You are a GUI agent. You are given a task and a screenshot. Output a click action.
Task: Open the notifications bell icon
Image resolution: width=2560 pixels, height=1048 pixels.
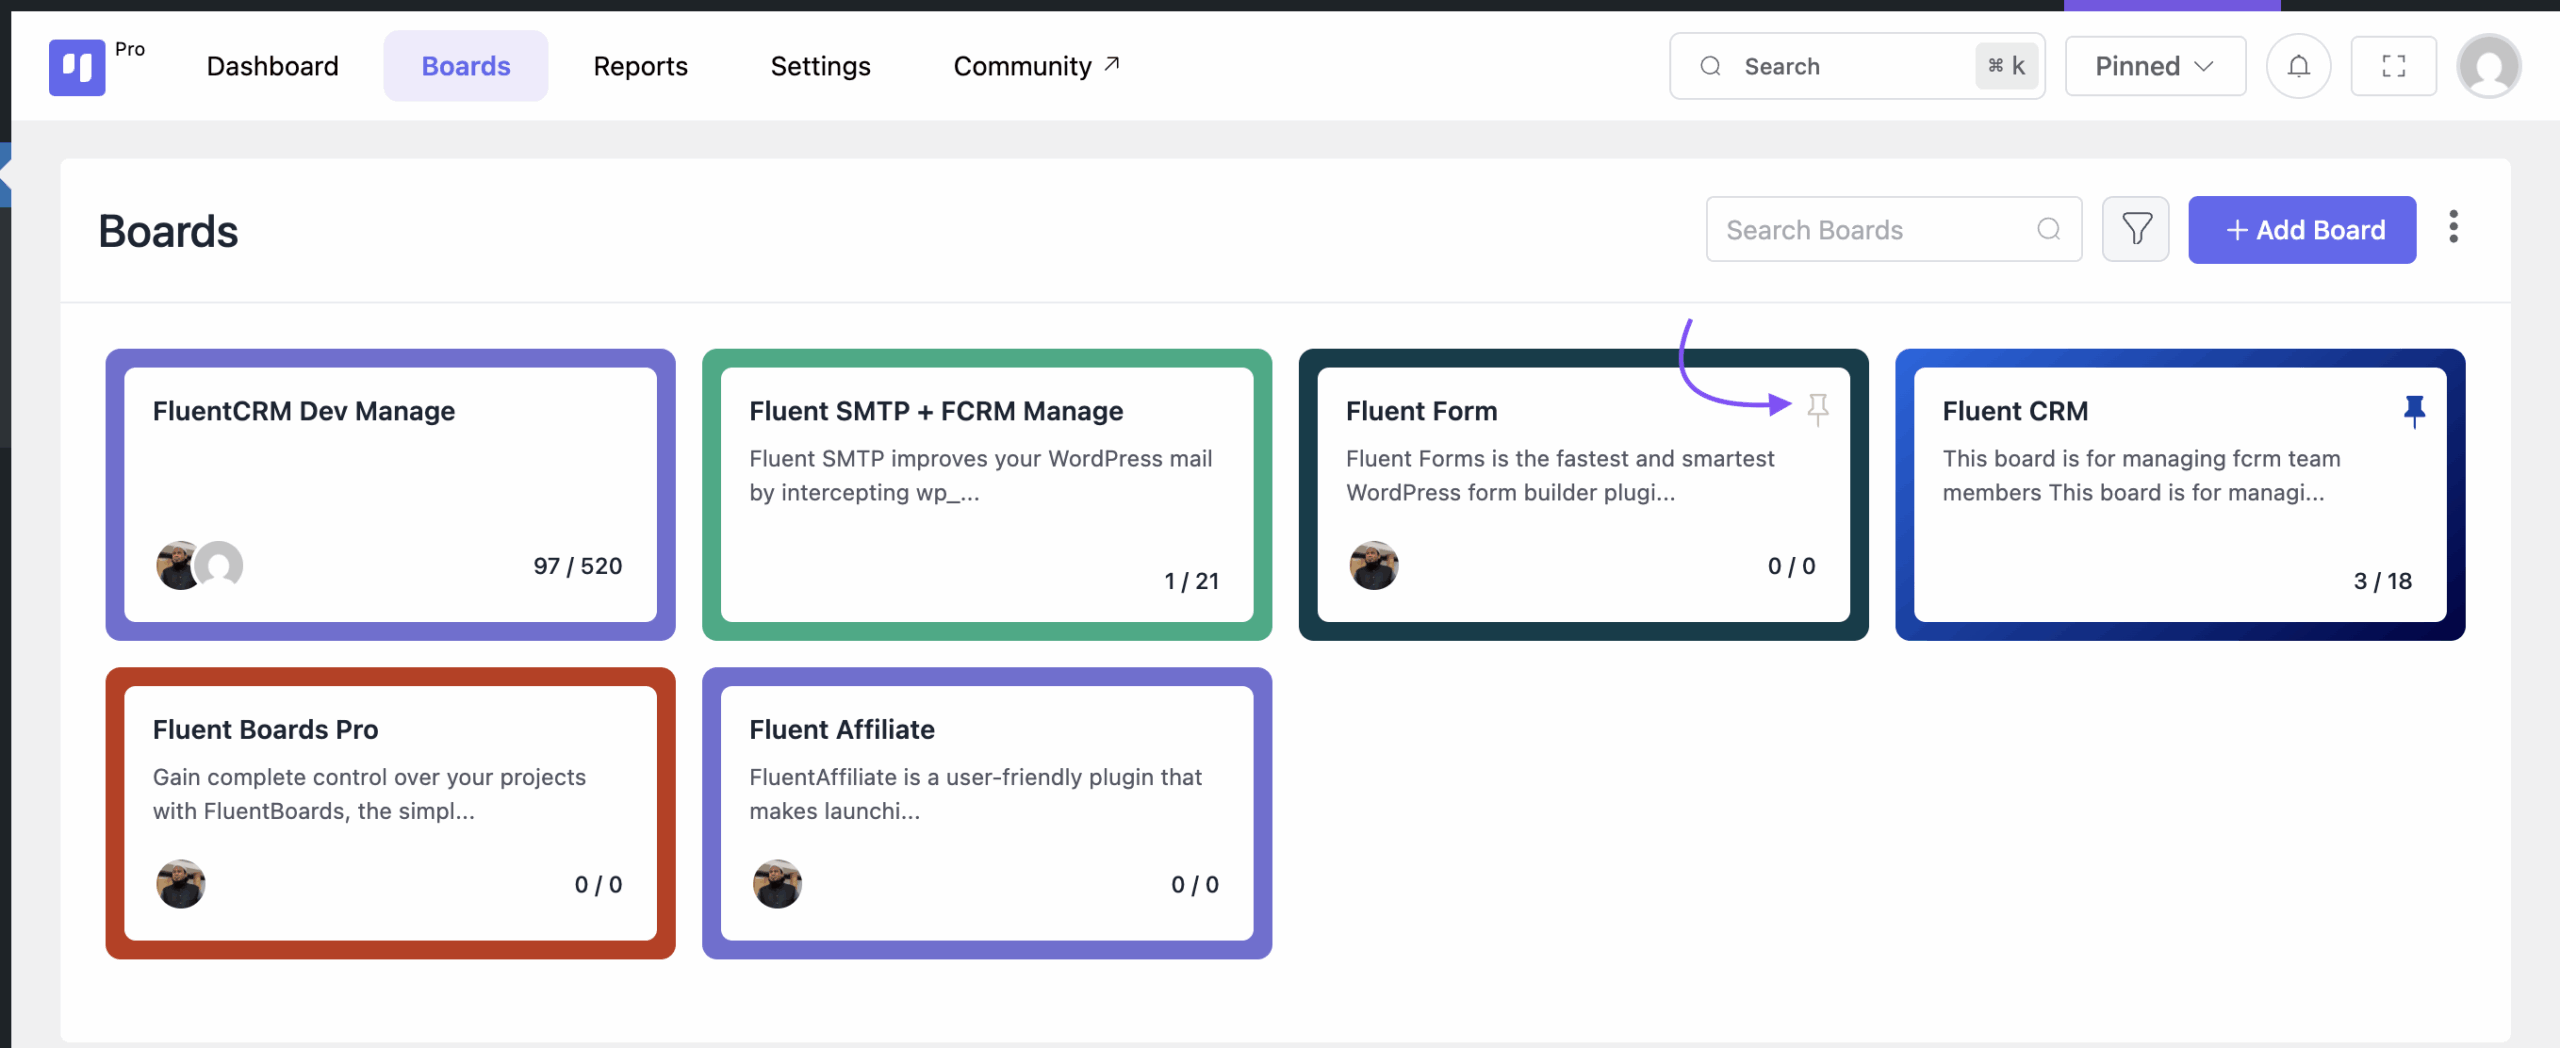click(x=2298, y=66)
